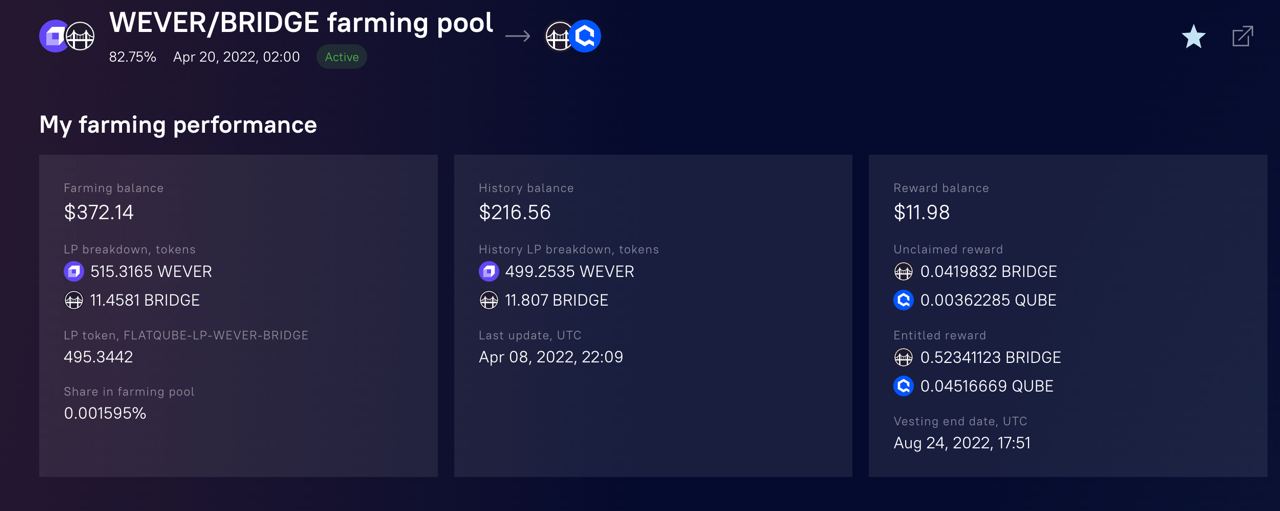Image resolution: width=1280 pixels, height=511 pixels.
Task: Click the $11.98 reward balance value
Action: coord(921,212)
